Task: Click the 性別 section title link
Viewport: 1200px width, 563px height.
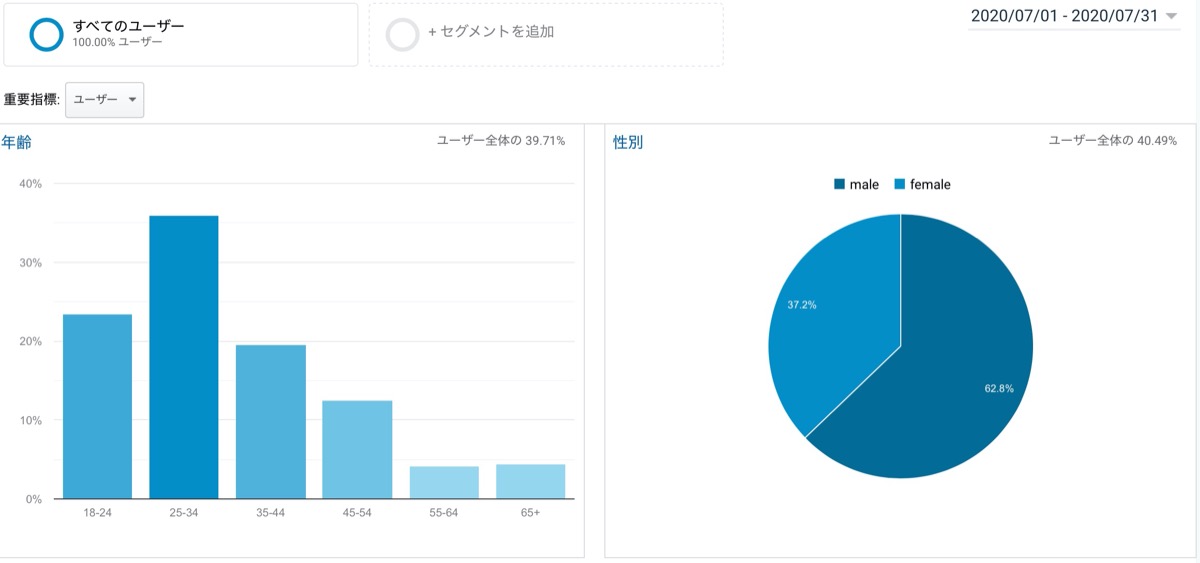Action: (628, 143)
